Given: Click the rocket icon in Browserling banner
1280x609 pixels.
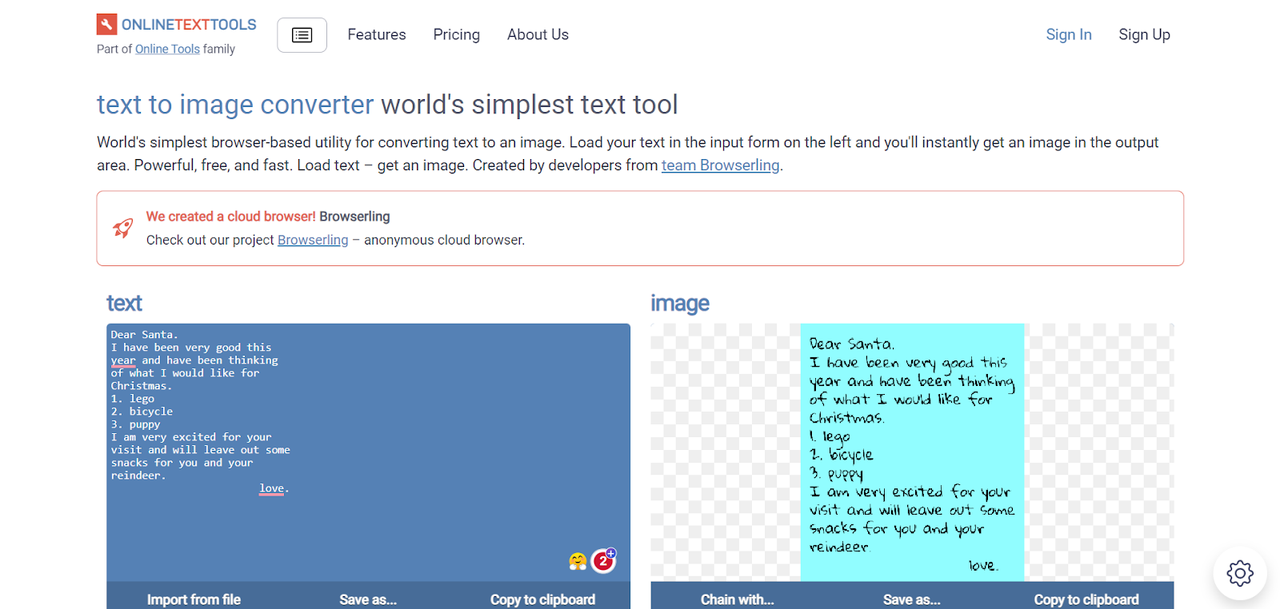Looking at the screenshot, I should (x=123, y=228).
